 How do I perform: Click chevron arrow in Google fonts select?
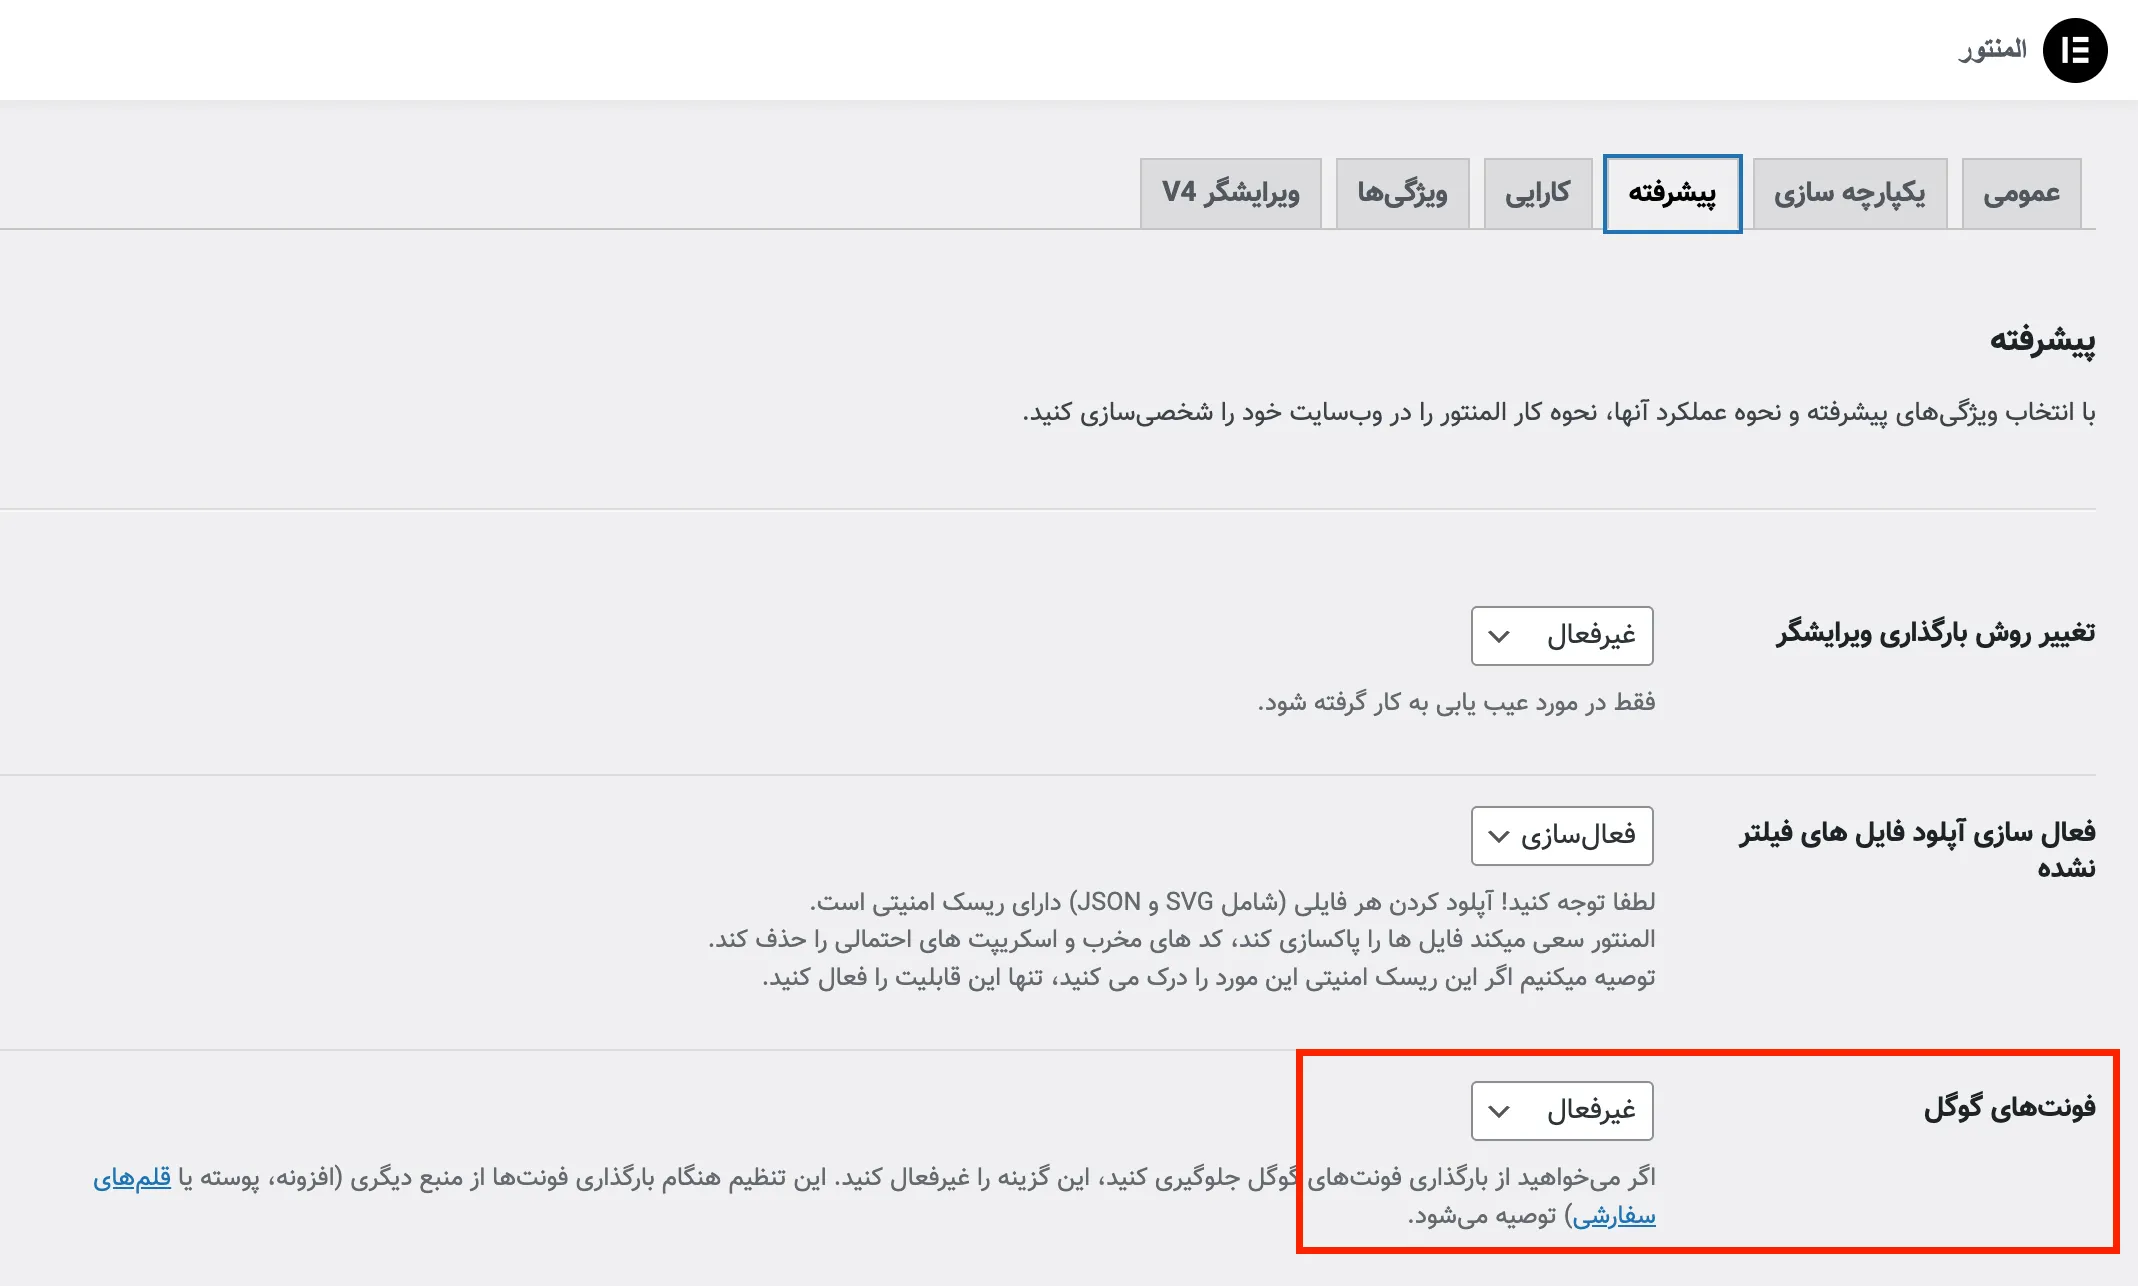pos(1498,1112)
